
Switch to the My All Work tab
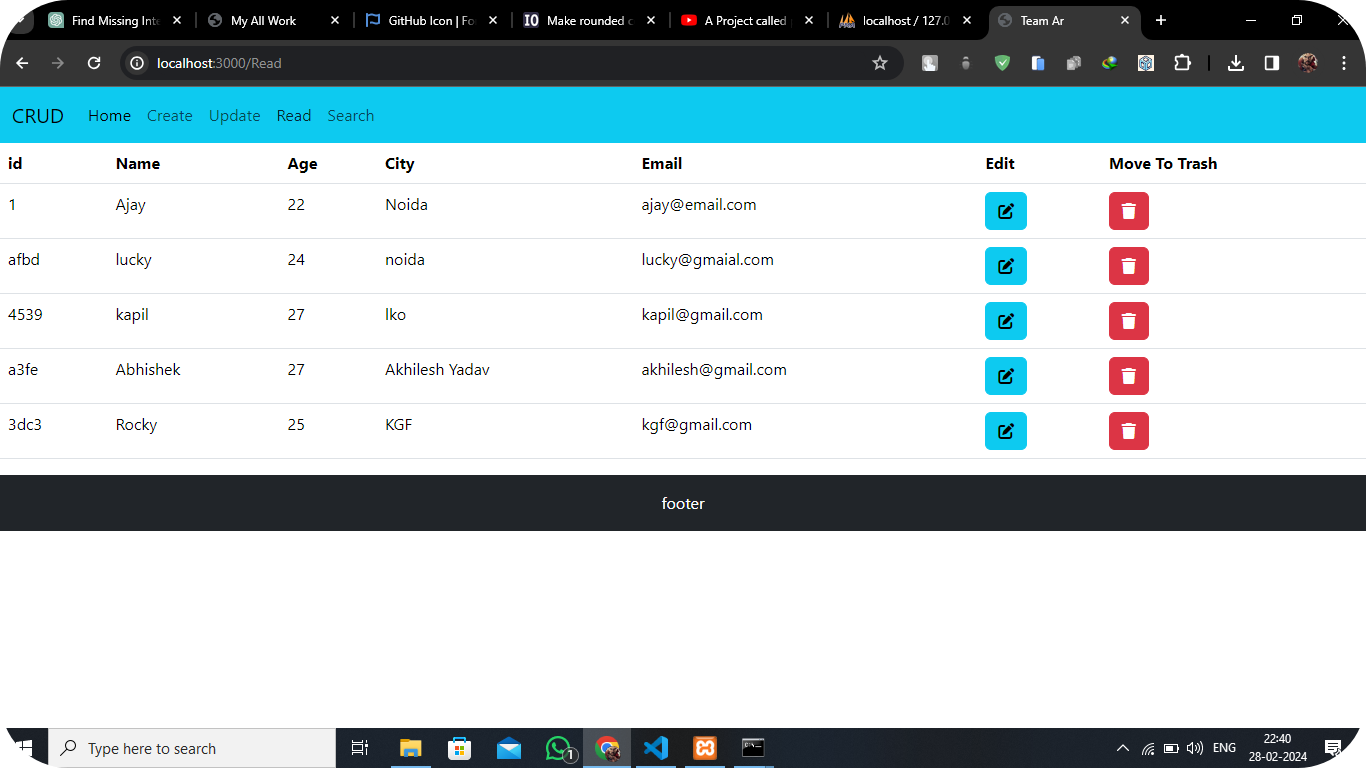[263, 20]
